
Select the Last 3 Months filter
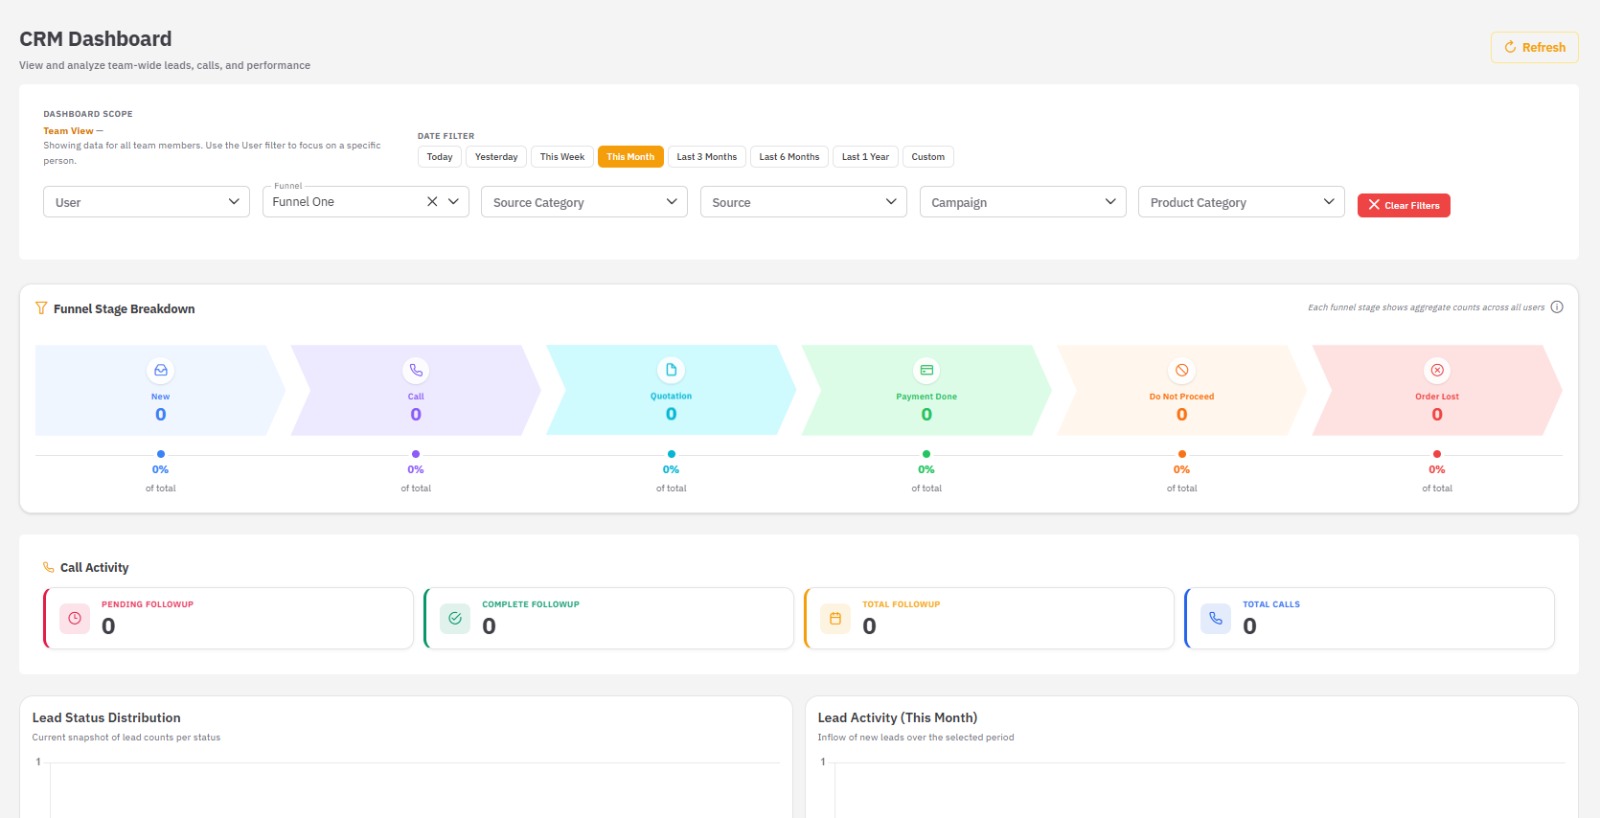[x=707, y=157]
